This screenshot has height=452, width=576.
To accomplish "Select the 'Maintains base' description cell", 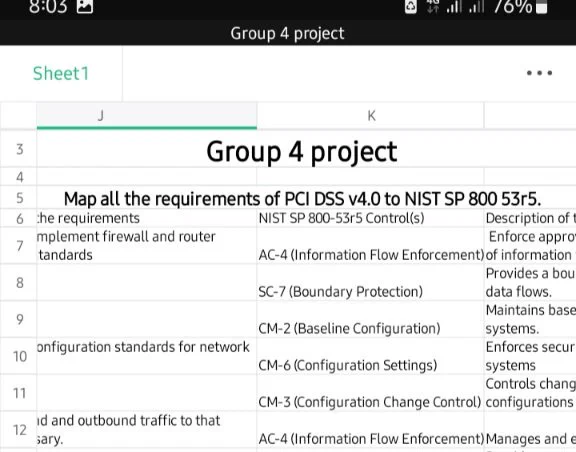I will 530,319.
